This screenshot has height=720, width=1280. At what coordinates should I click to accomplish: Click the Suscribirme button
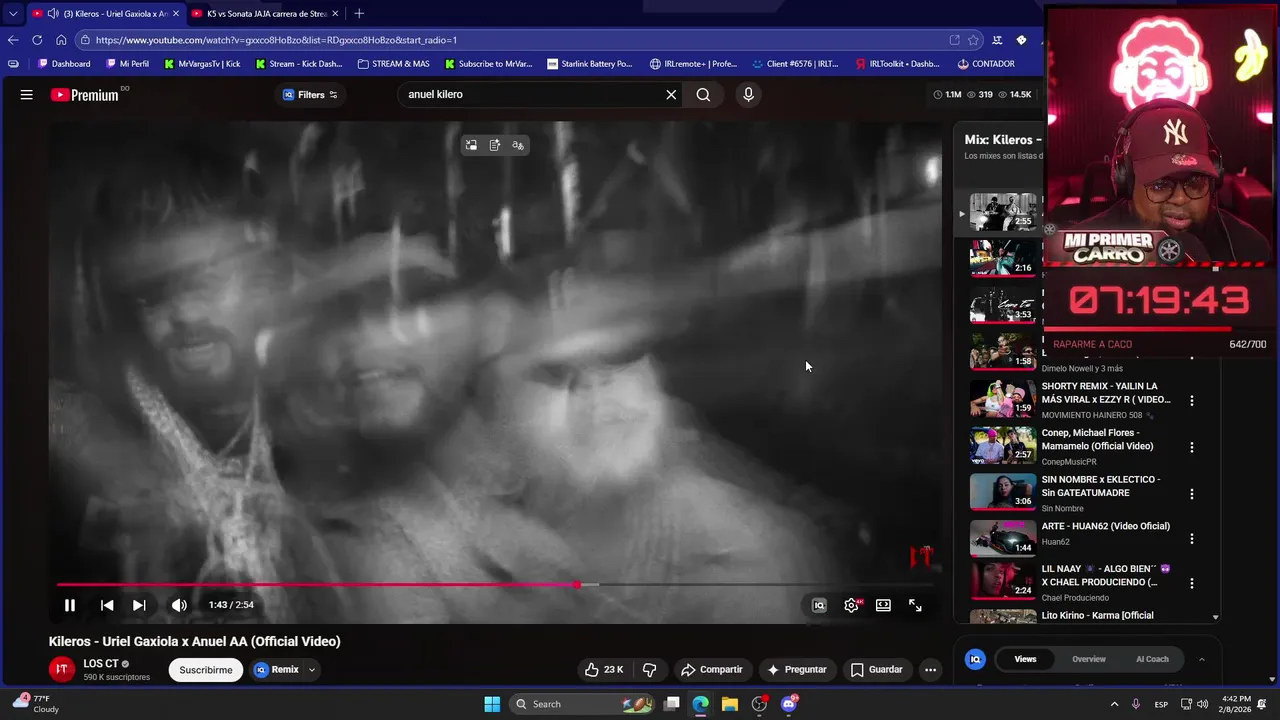click(x=206, y=670)
